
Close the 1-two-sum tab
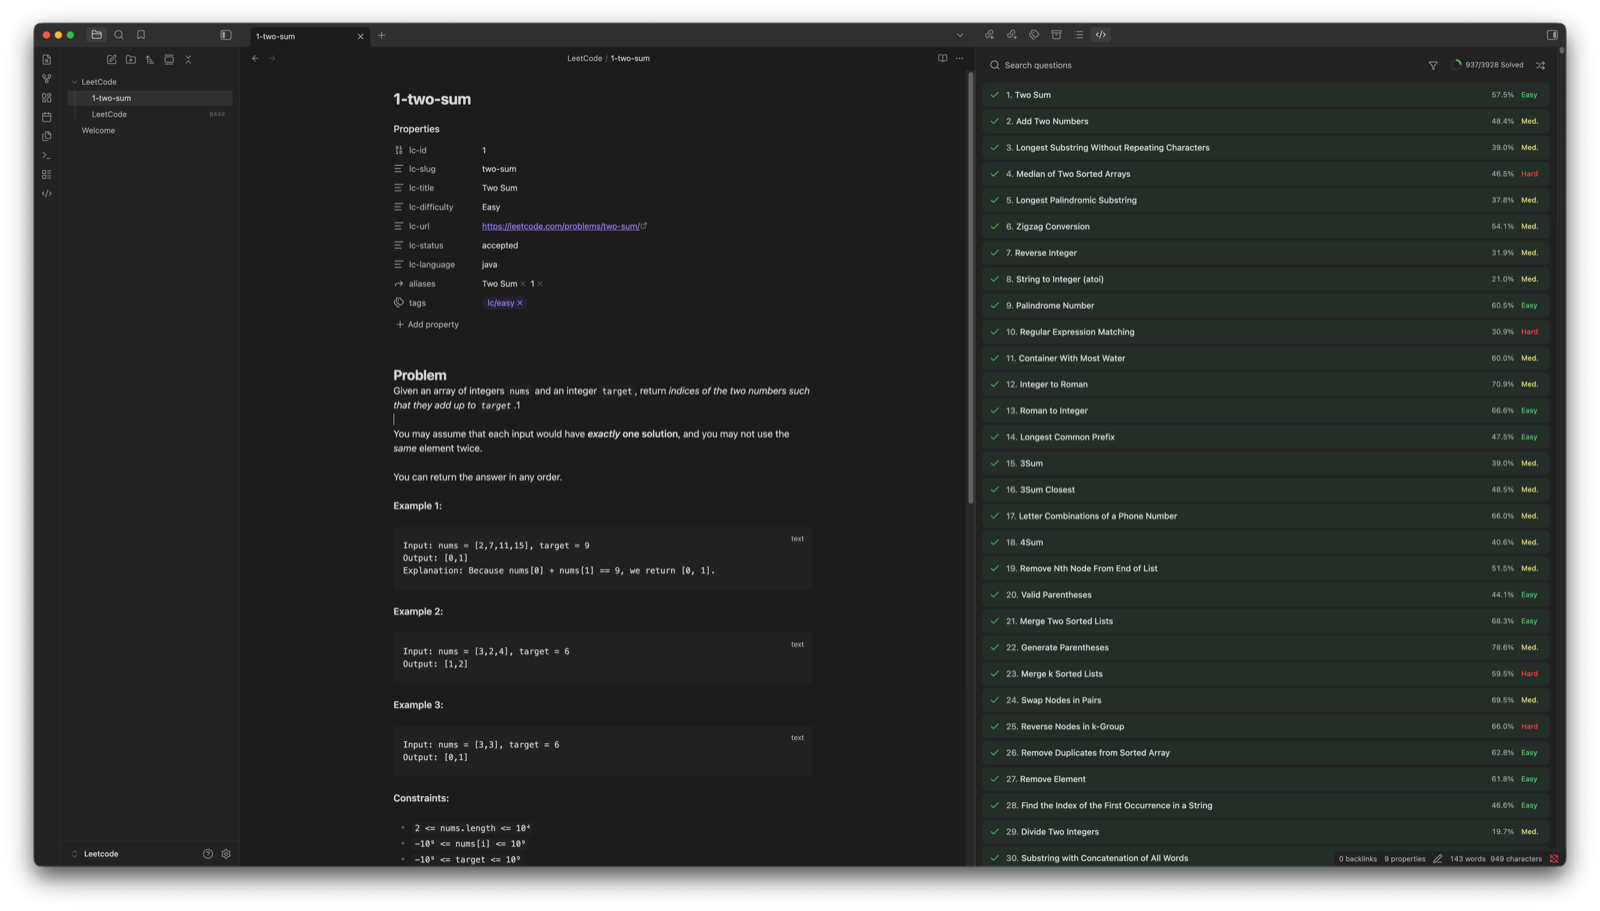coord(361,36)
